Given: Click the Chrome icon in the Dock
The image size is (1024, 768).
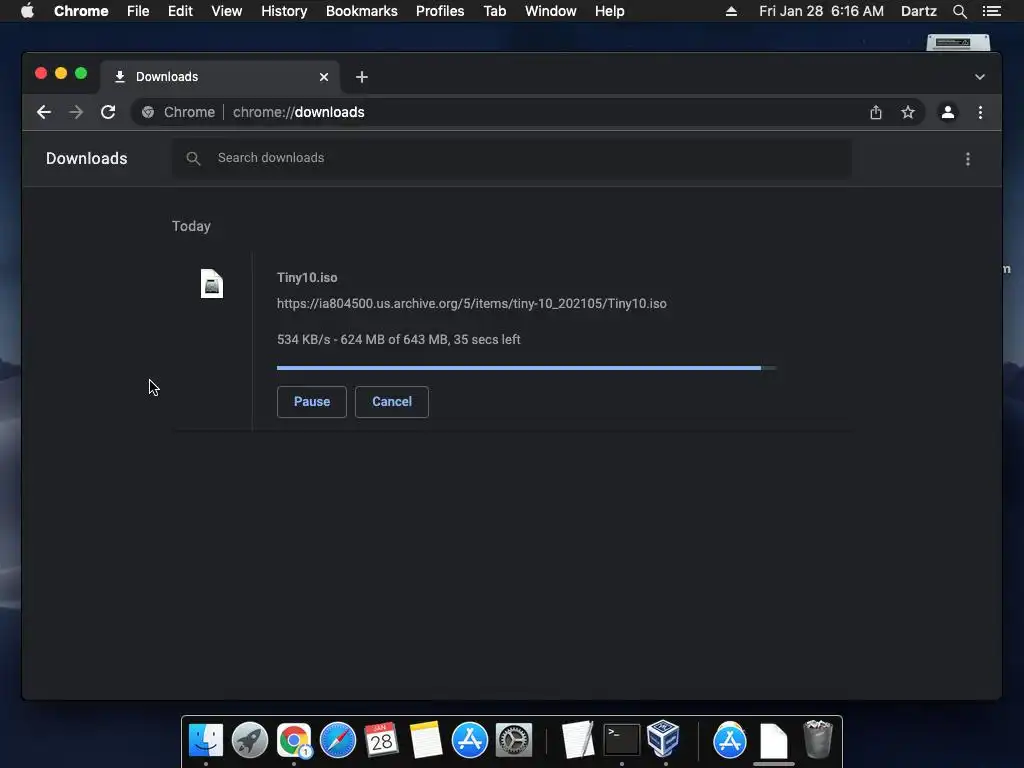Looking at the screenshot, I should [x=294, y=740].
